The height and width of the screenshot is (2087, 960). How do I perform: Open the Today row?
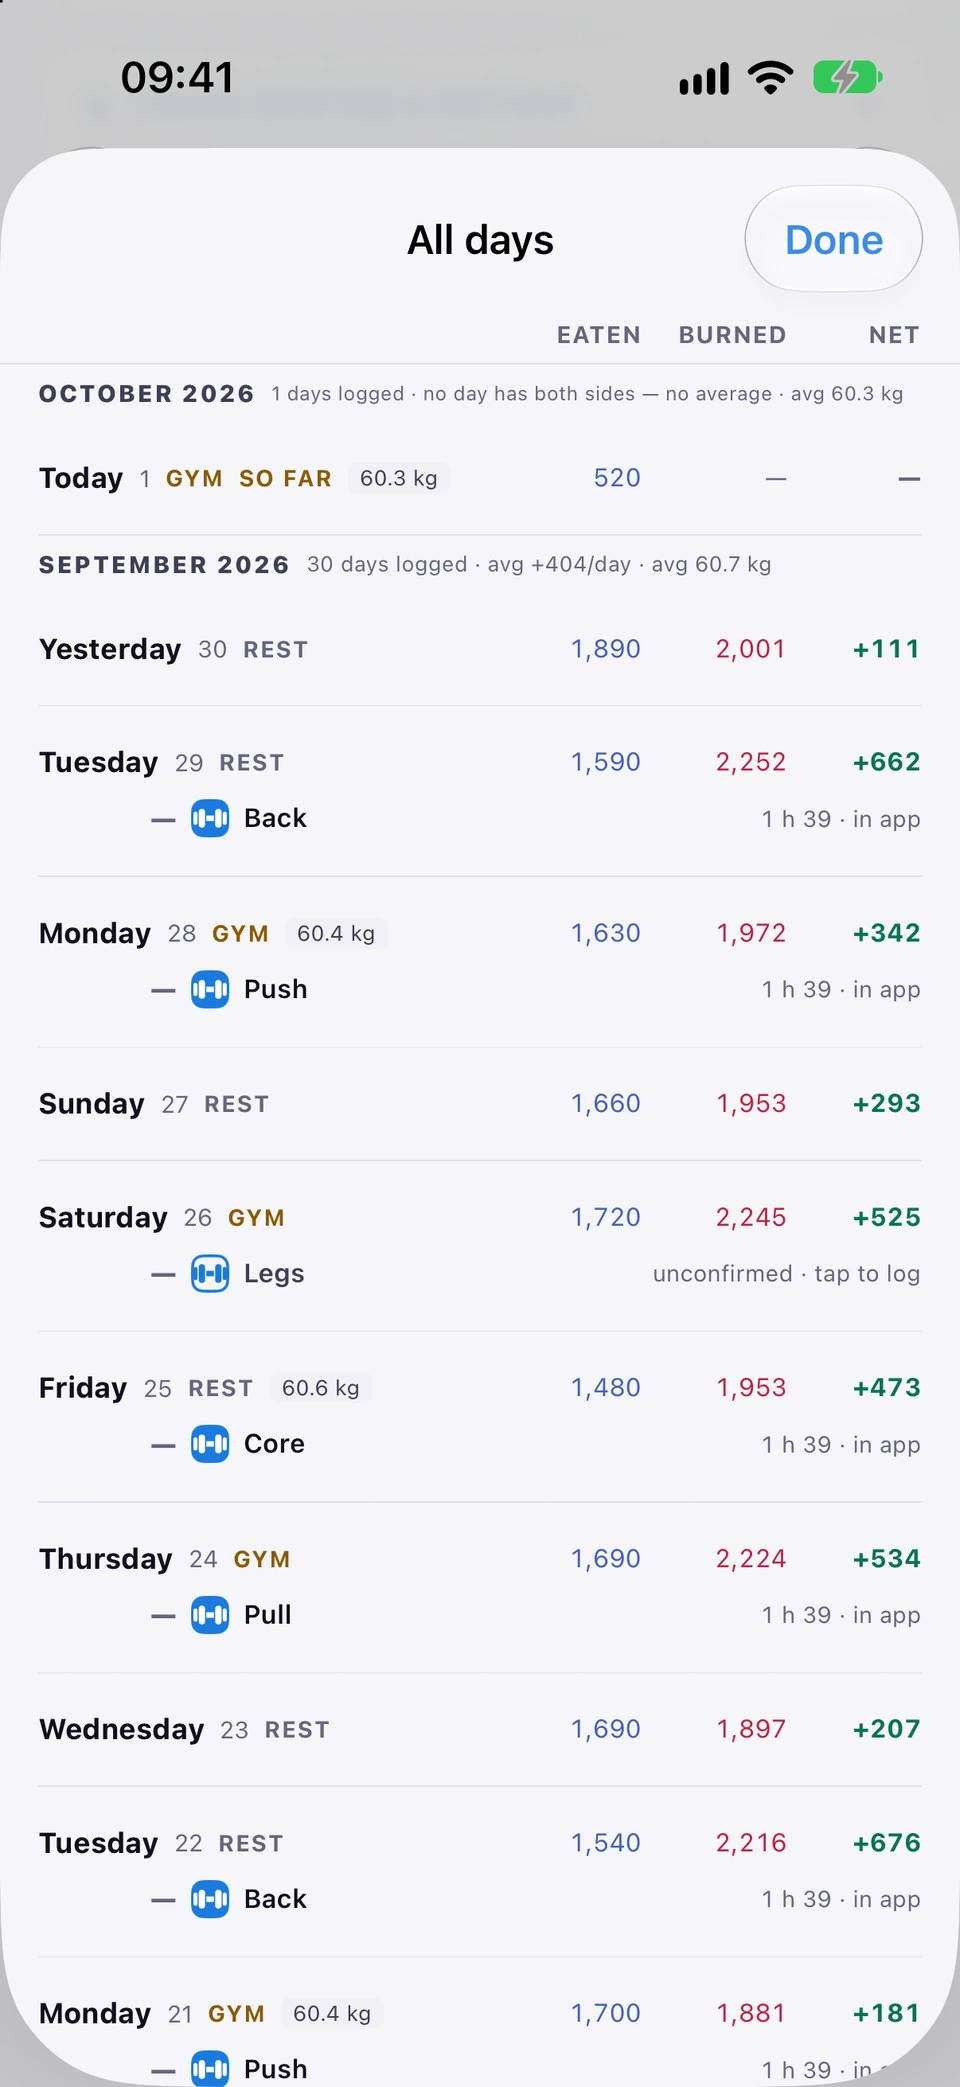[x=480, y=478]
